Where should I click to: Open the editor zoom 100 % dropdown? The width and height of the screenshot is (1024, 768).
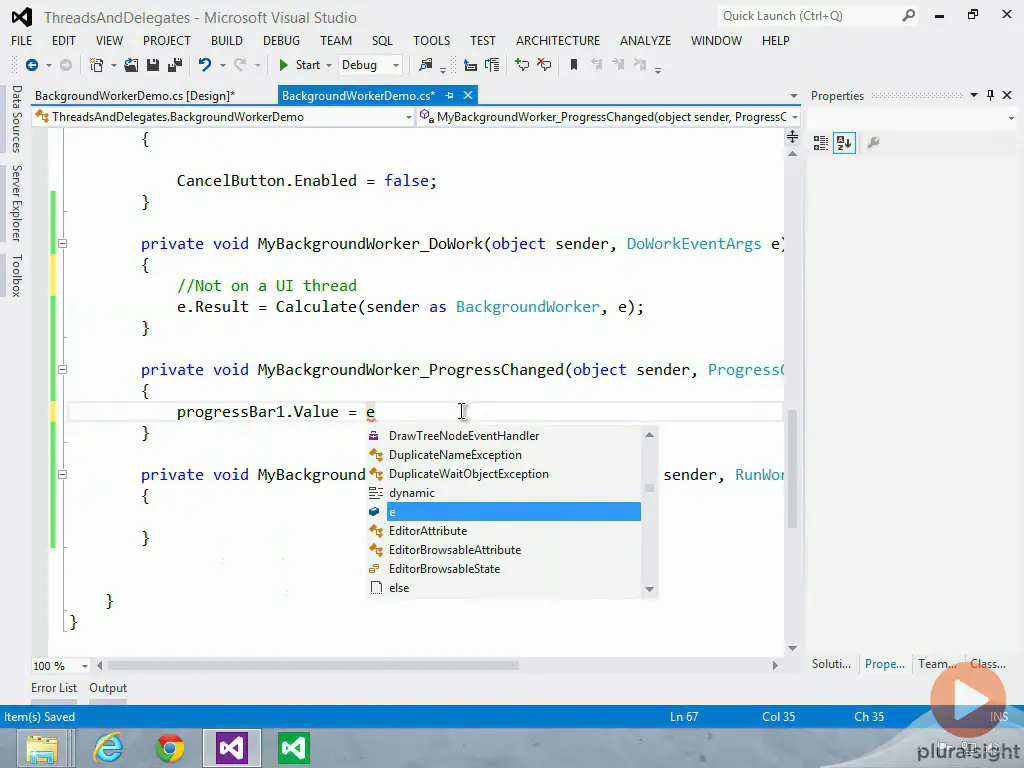click(x=84, y=666)
